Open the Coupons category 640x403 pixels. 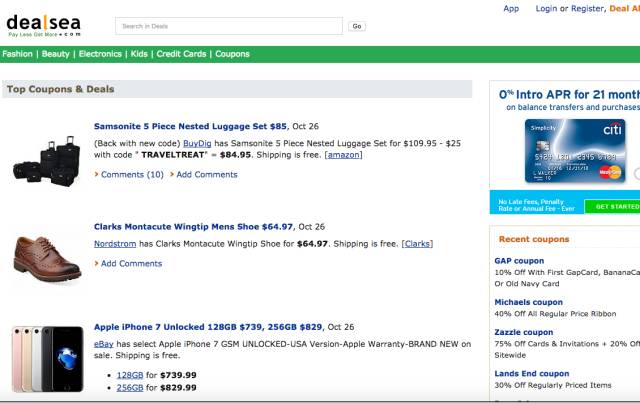pos(232,54)
